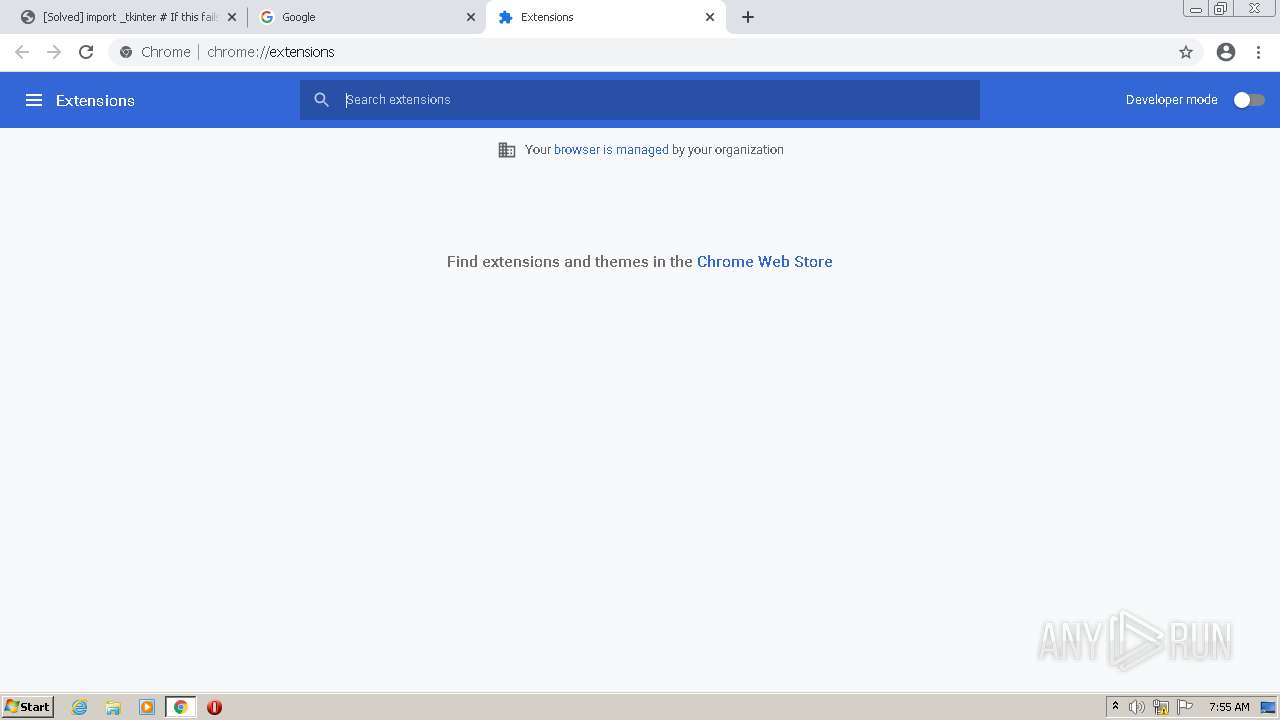The image size is (1280, 720).
Task: Open Chrome three-dot menu
Action: coord(1259,52)
